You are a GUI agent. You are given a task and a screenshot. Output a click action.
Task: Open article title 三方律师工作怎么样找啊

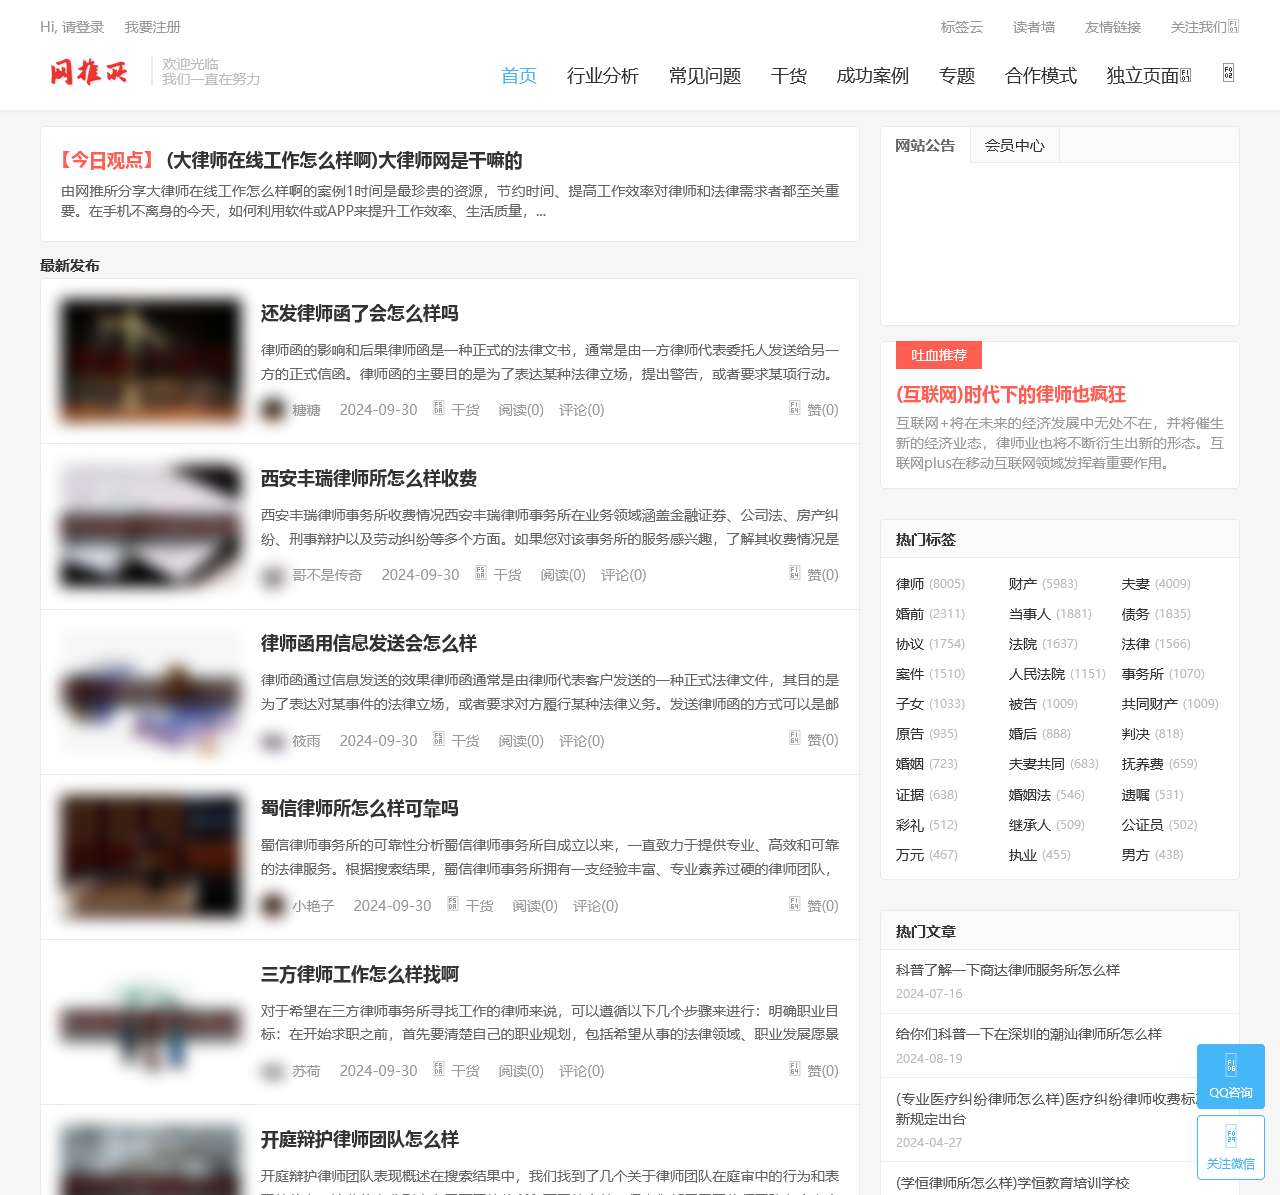(360, 974)
